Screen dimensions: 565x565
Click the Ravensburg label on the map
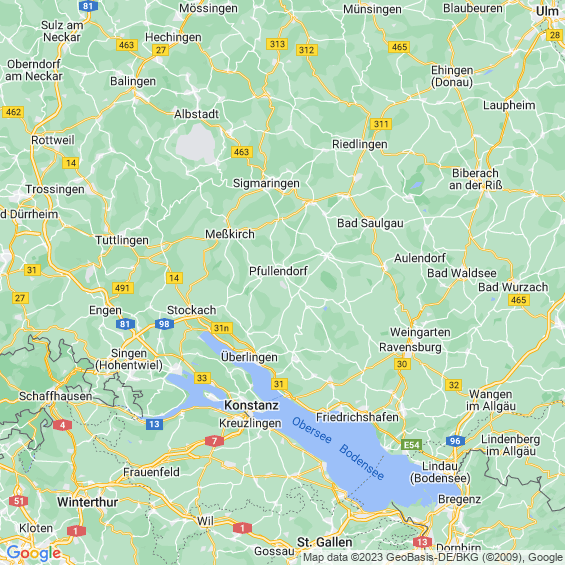[x=410, y=347]
